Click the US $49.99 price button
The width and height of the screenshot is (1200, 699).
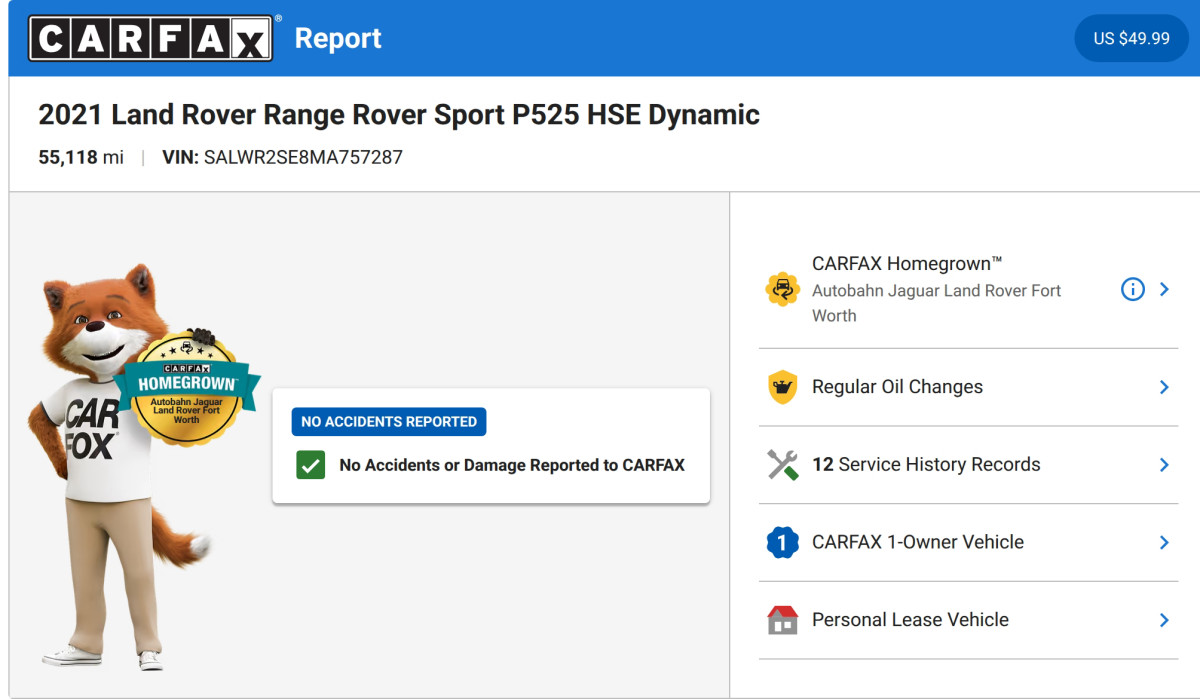coord(1131,38)
